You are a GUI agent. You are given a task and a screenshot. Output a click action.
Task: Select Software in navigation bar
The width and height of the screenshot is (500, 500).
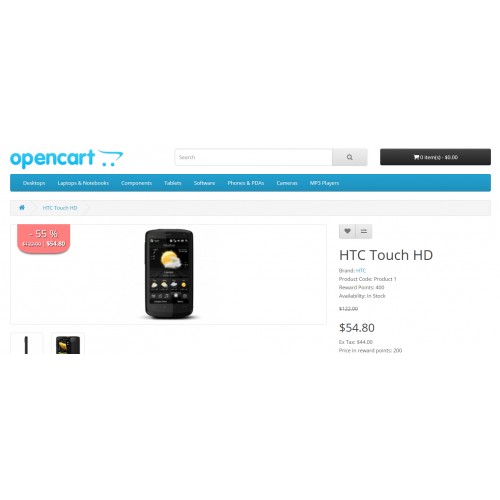(204, 183)
